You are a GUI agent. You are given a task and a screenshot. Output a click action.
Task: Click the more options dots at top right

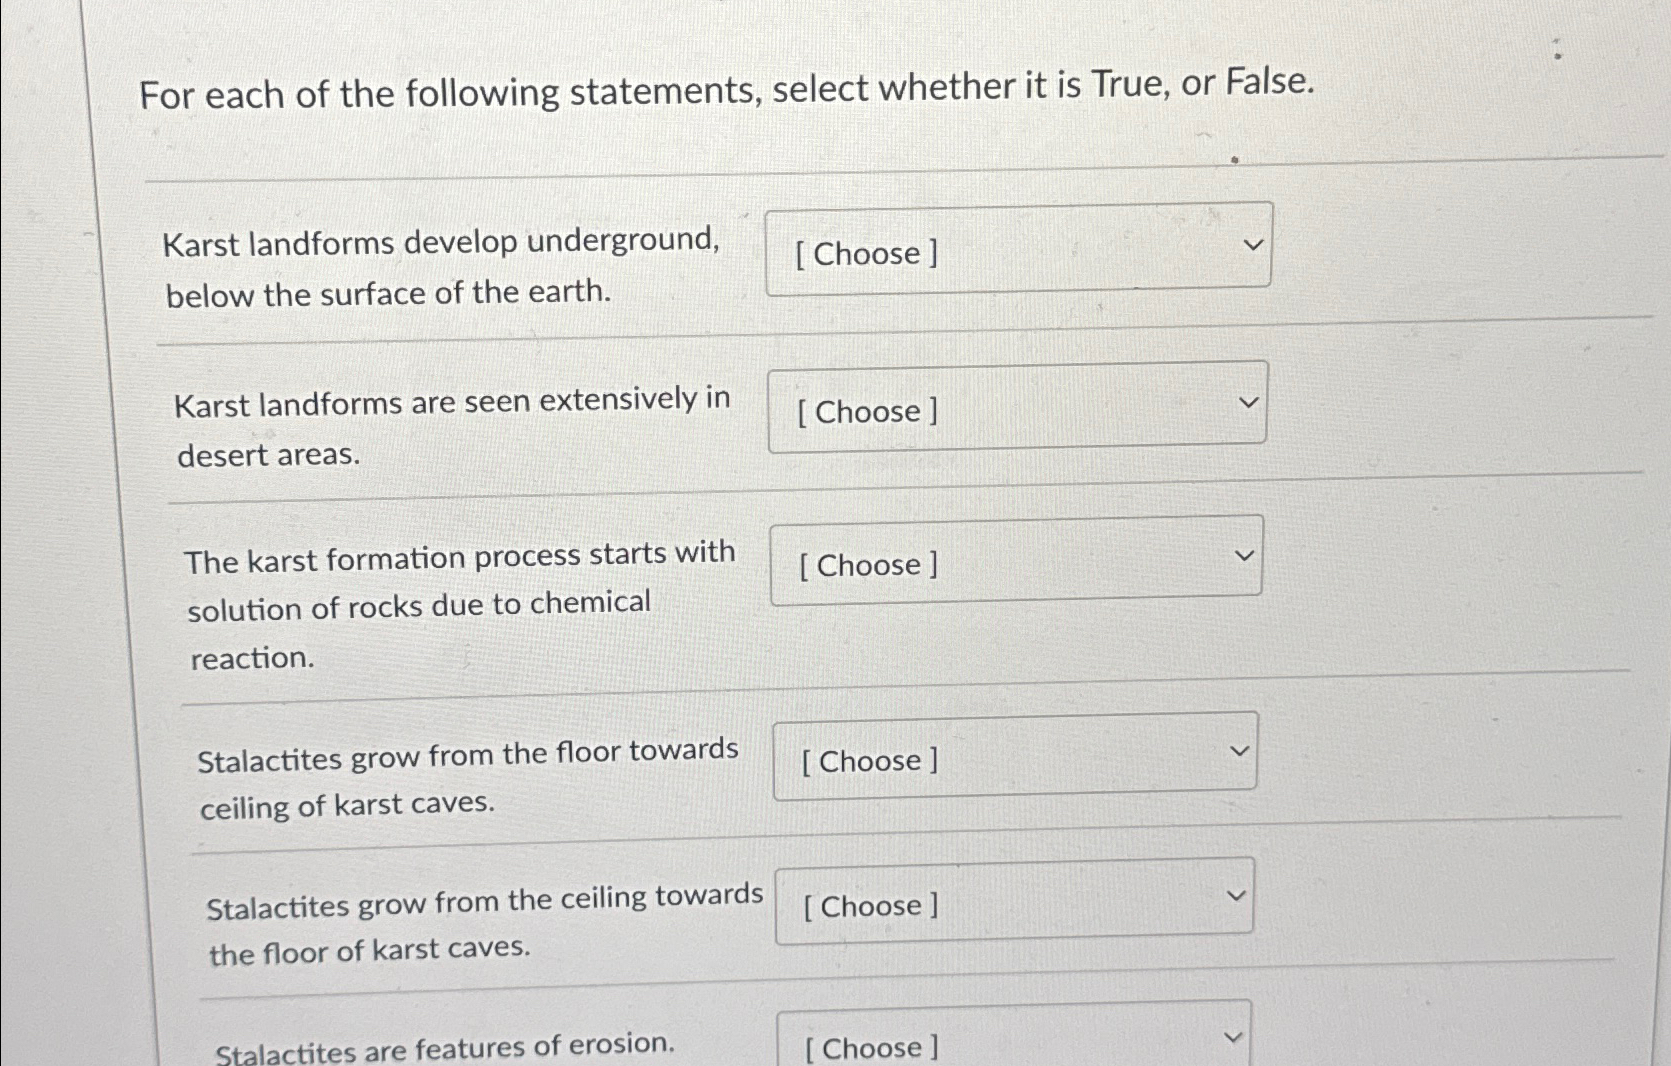tap(1559, 50)
